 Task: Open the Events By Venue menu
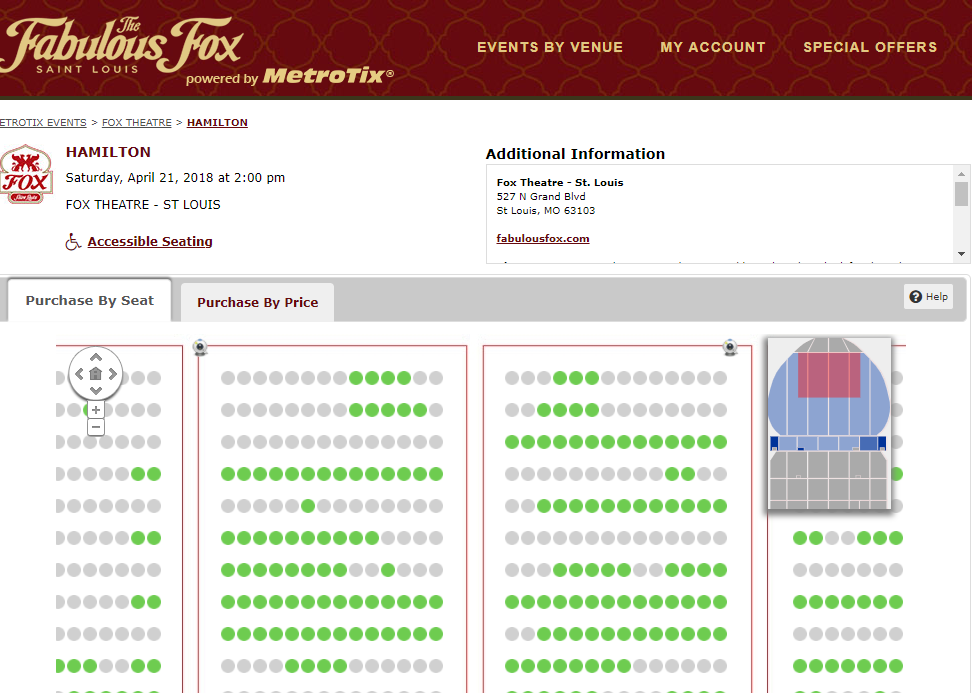tap(550, 47)
